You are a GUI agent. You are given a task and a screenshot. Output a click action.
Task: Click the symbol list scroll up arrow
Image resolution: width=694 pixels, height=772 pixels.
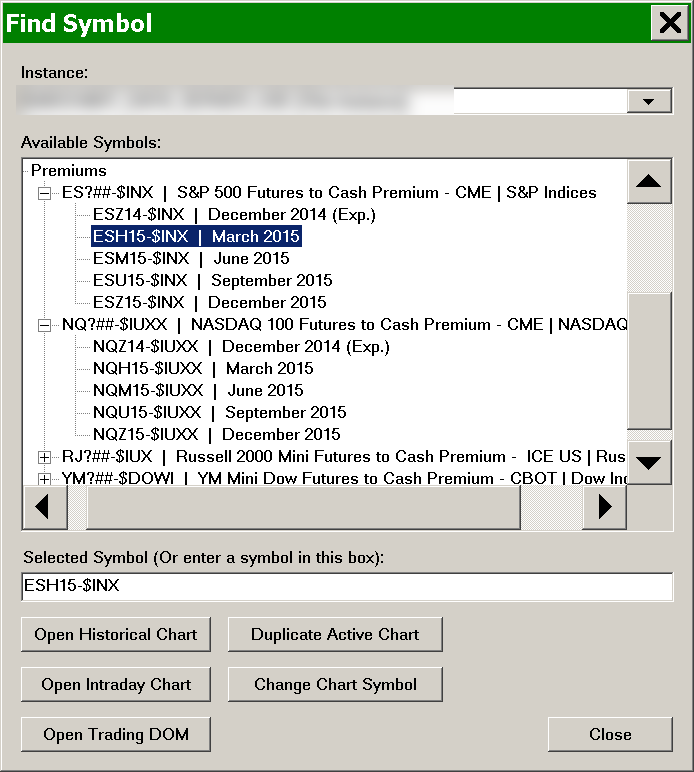649,181
